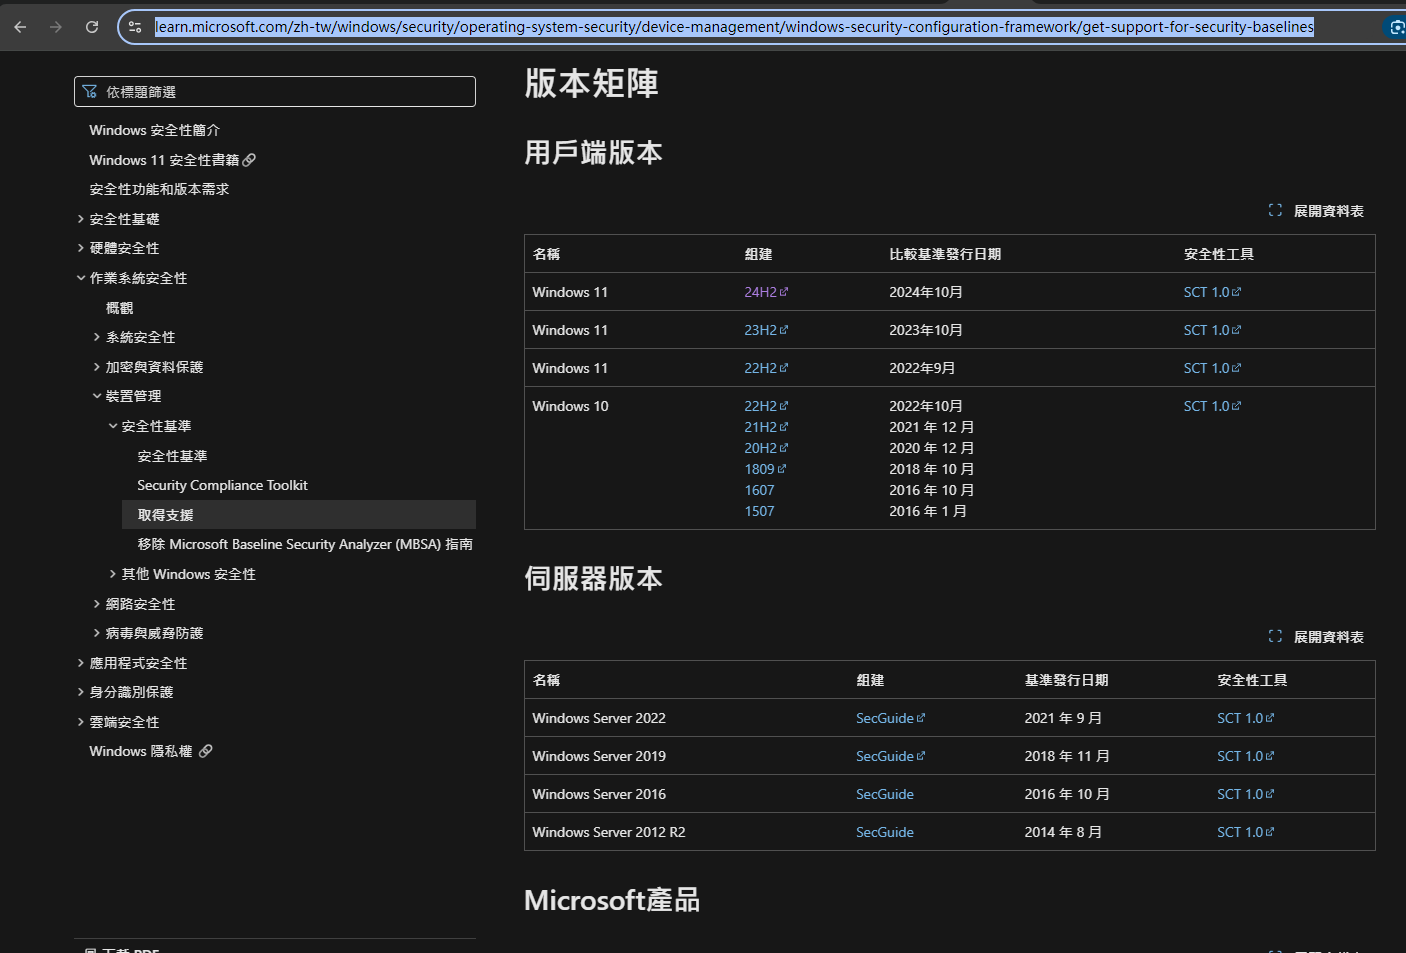Click the 2024年10月 release date cell
This screenshot has width=1406, height=953.
926,292
